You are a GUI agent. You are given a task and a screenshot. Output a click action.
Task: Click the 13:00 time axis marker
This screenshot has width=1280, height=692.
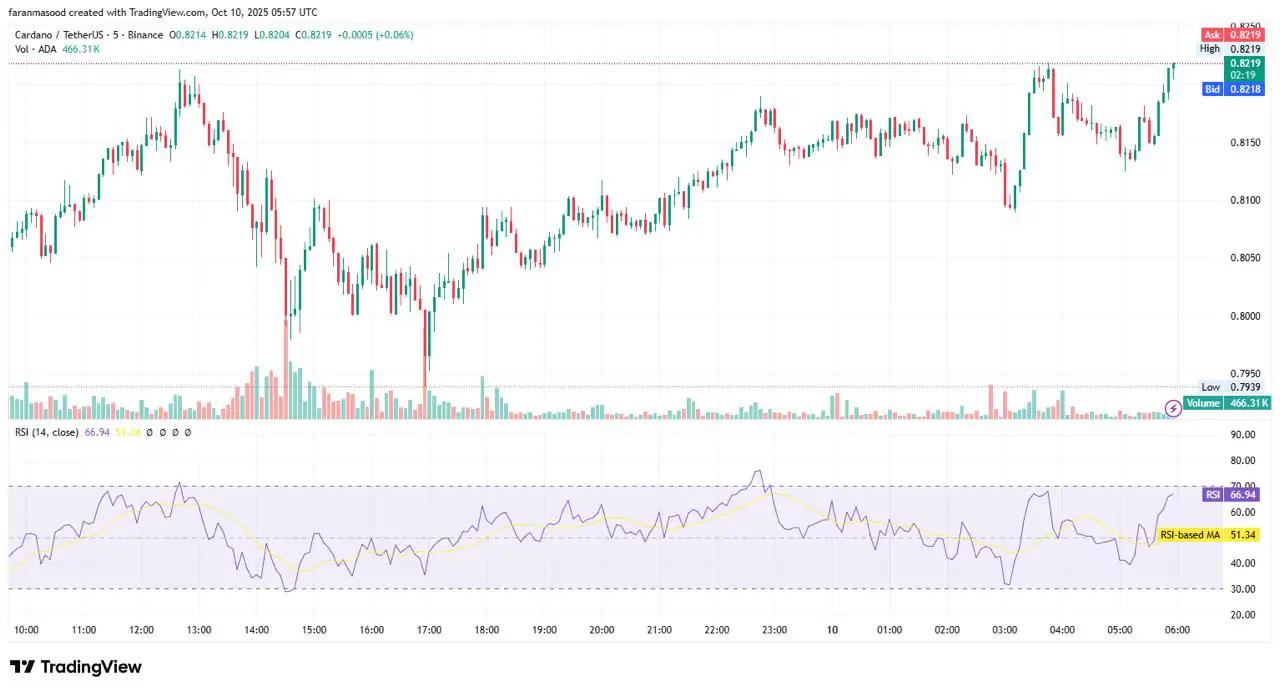point(199,630)
